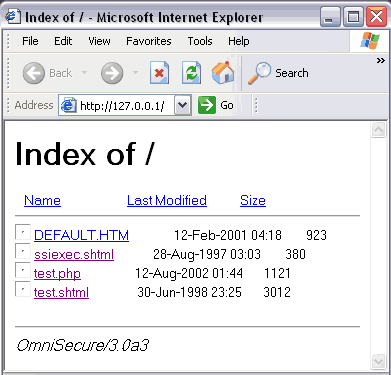Click file icon beside DEFAULT.HTM

[x=23, y=232]
